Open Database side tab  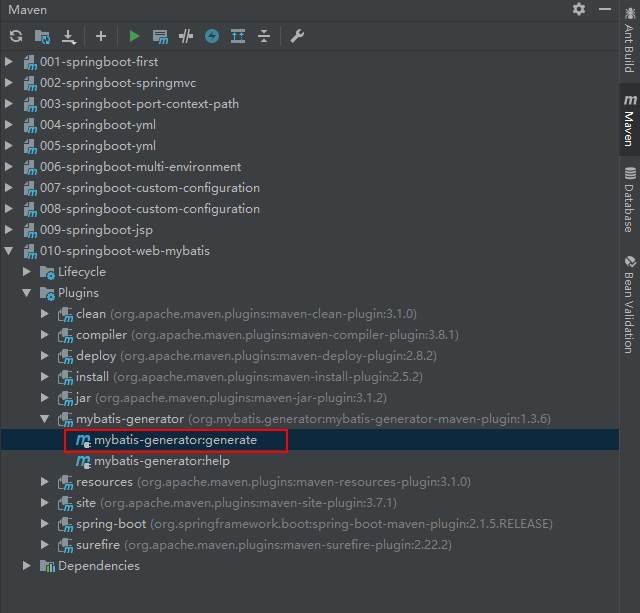click(630, 199)
